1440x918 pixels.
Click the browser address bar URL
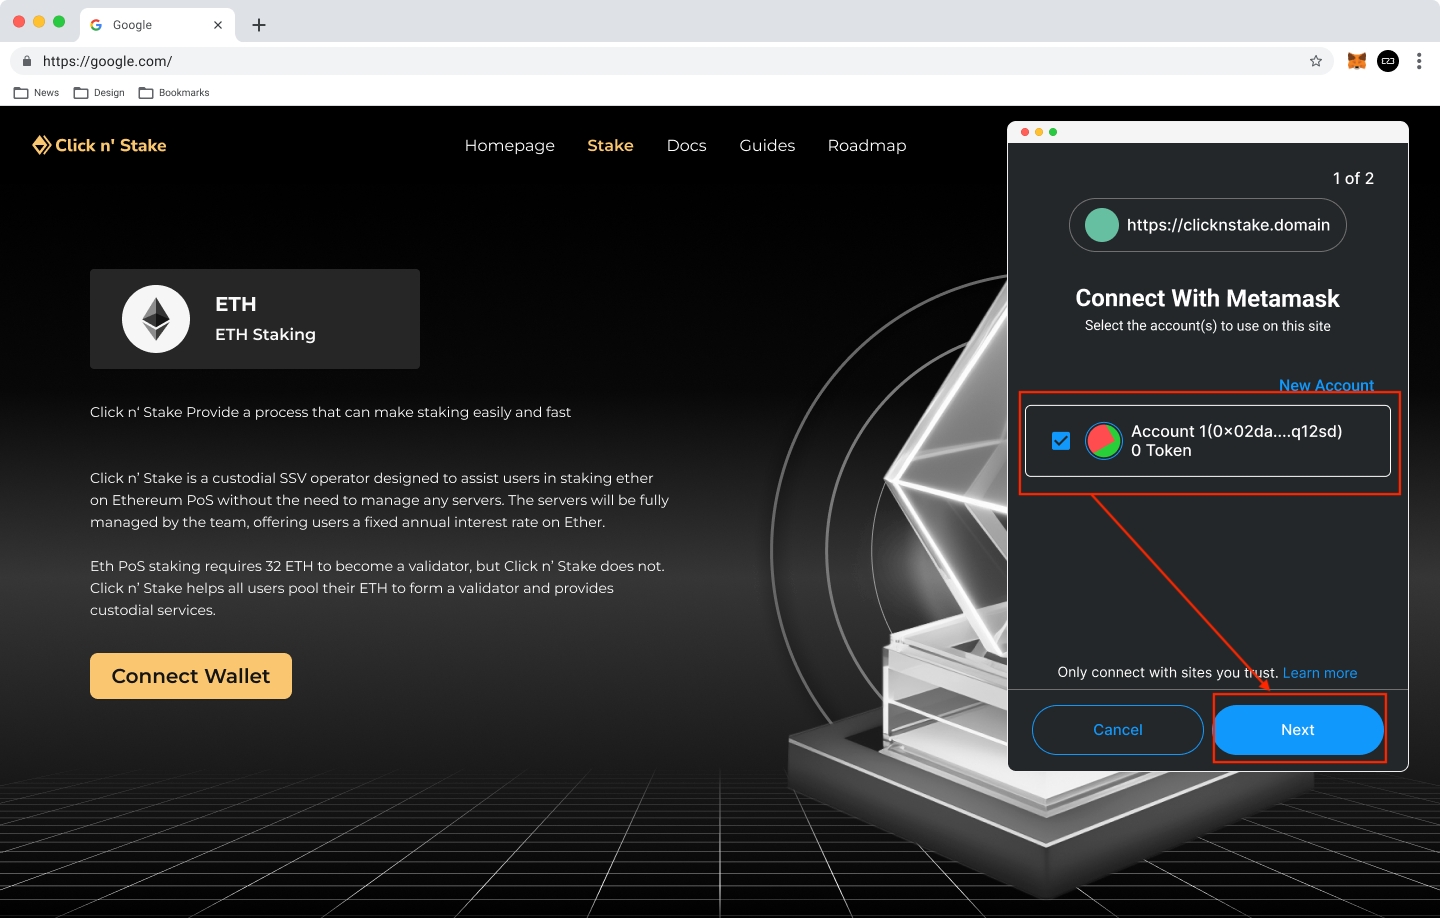coord(108,61)
